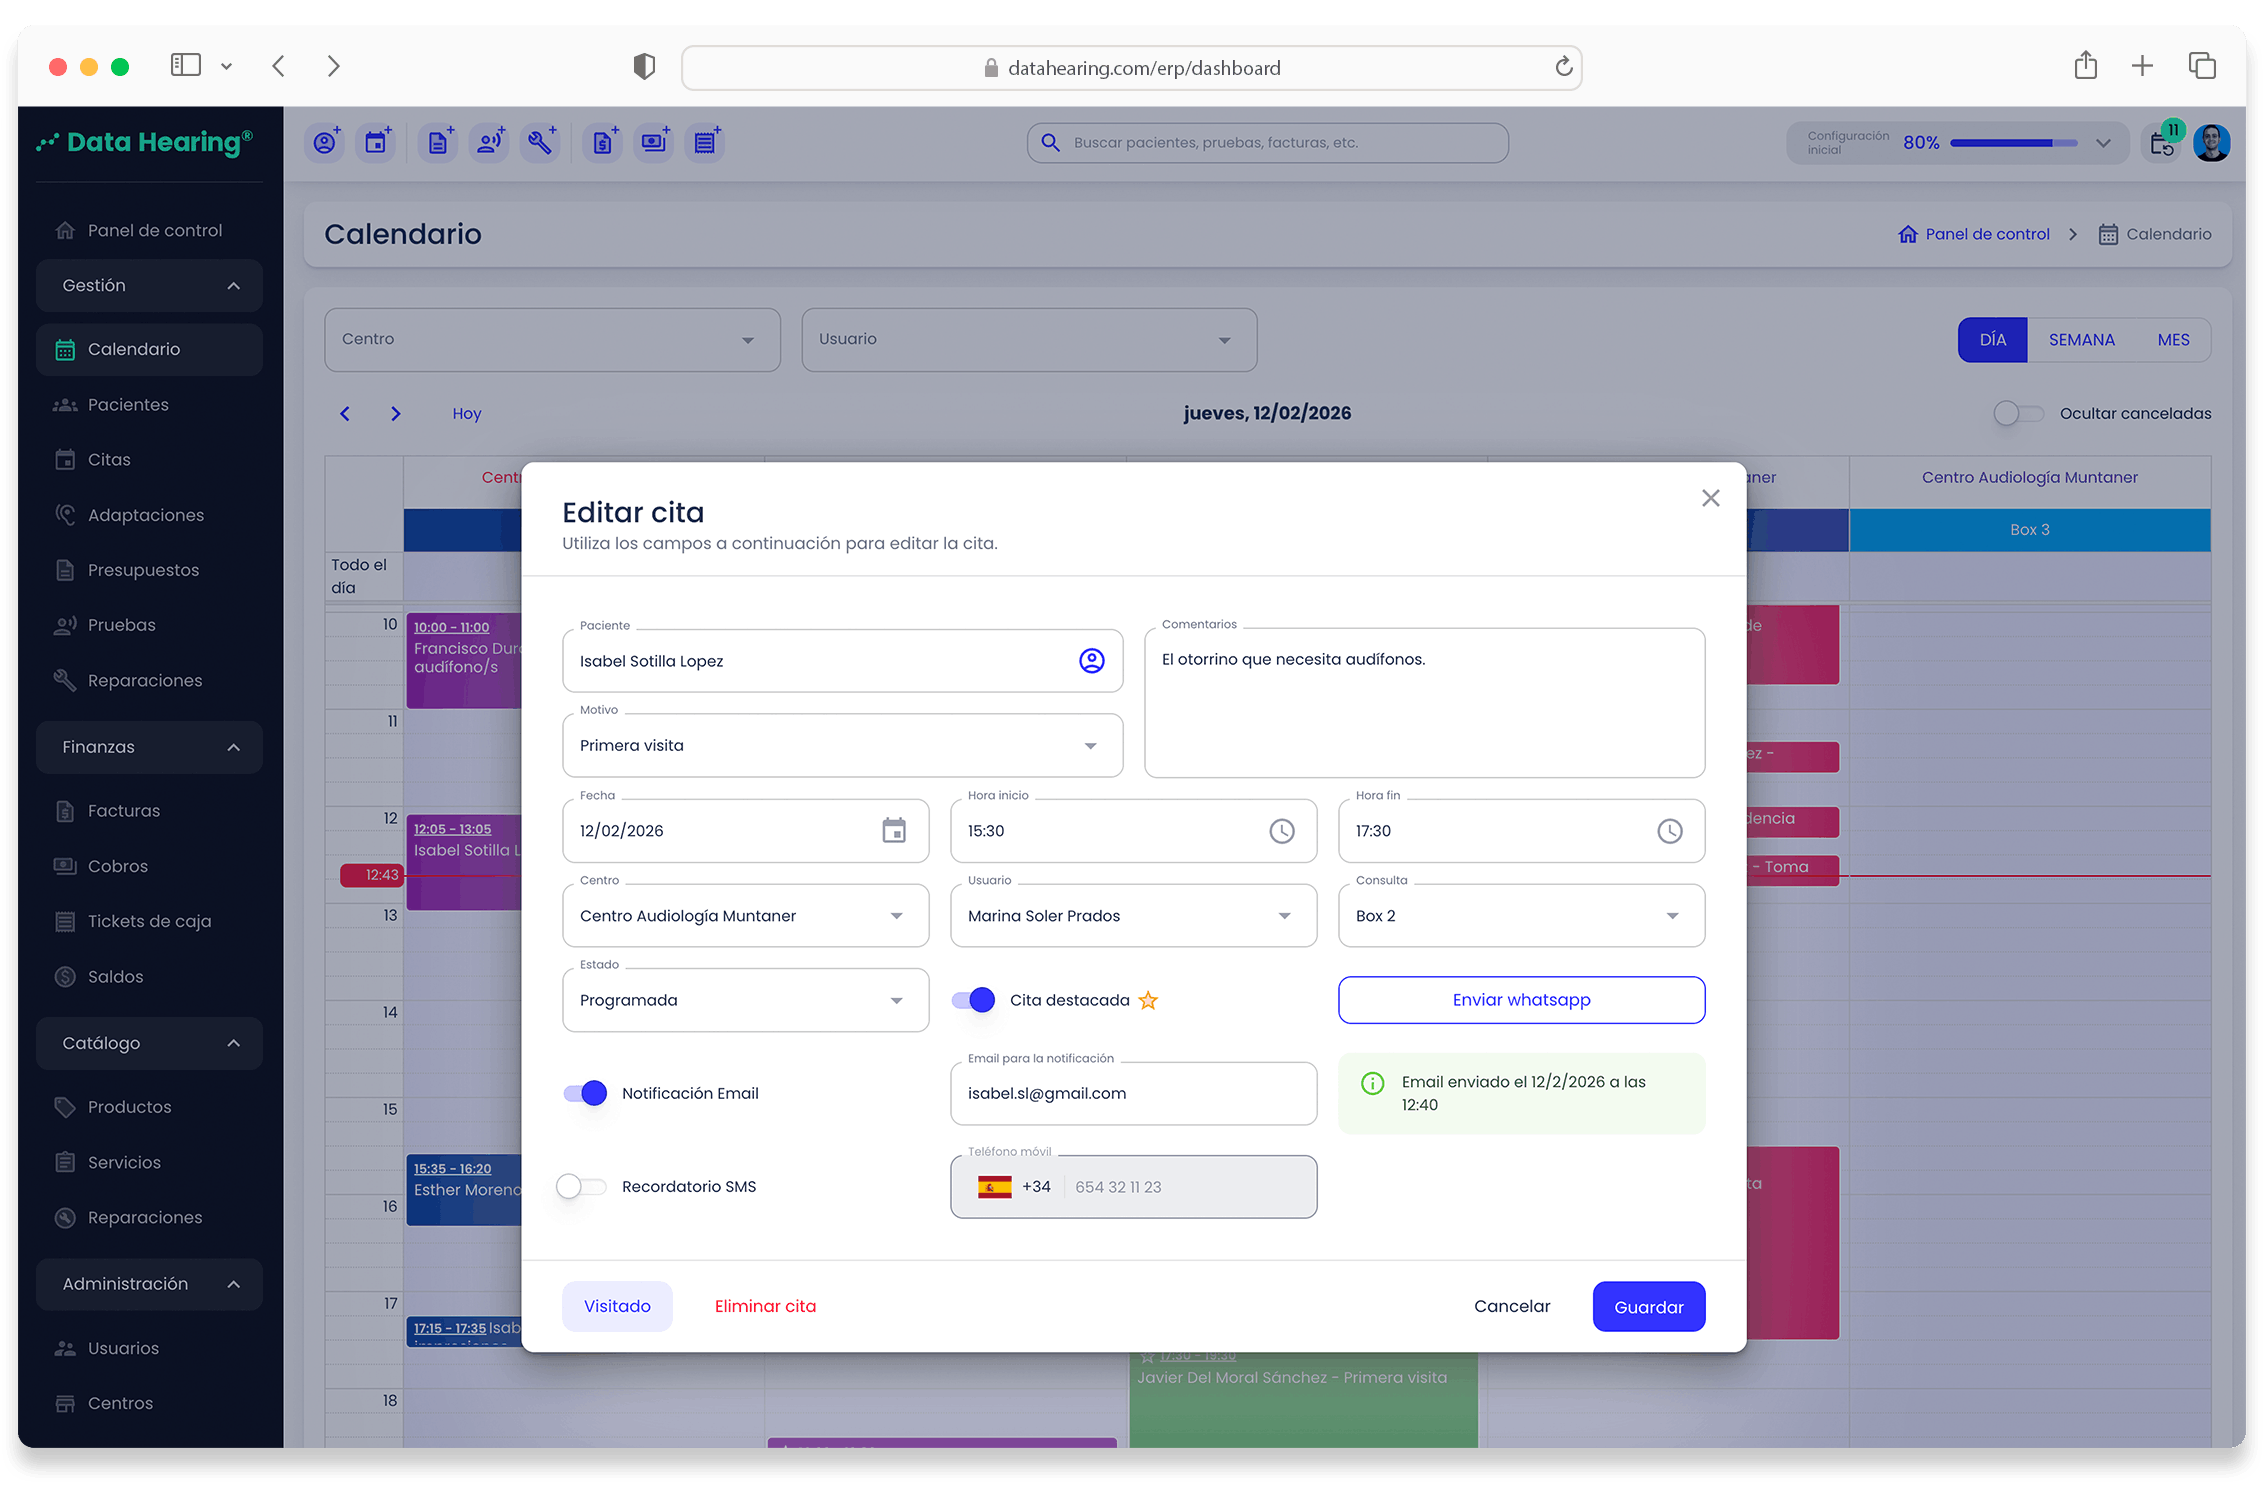This screenshot has height=1492, width=2268.
Task: Click the Enviar whatsapp button
Action: coord(1520,1000)
